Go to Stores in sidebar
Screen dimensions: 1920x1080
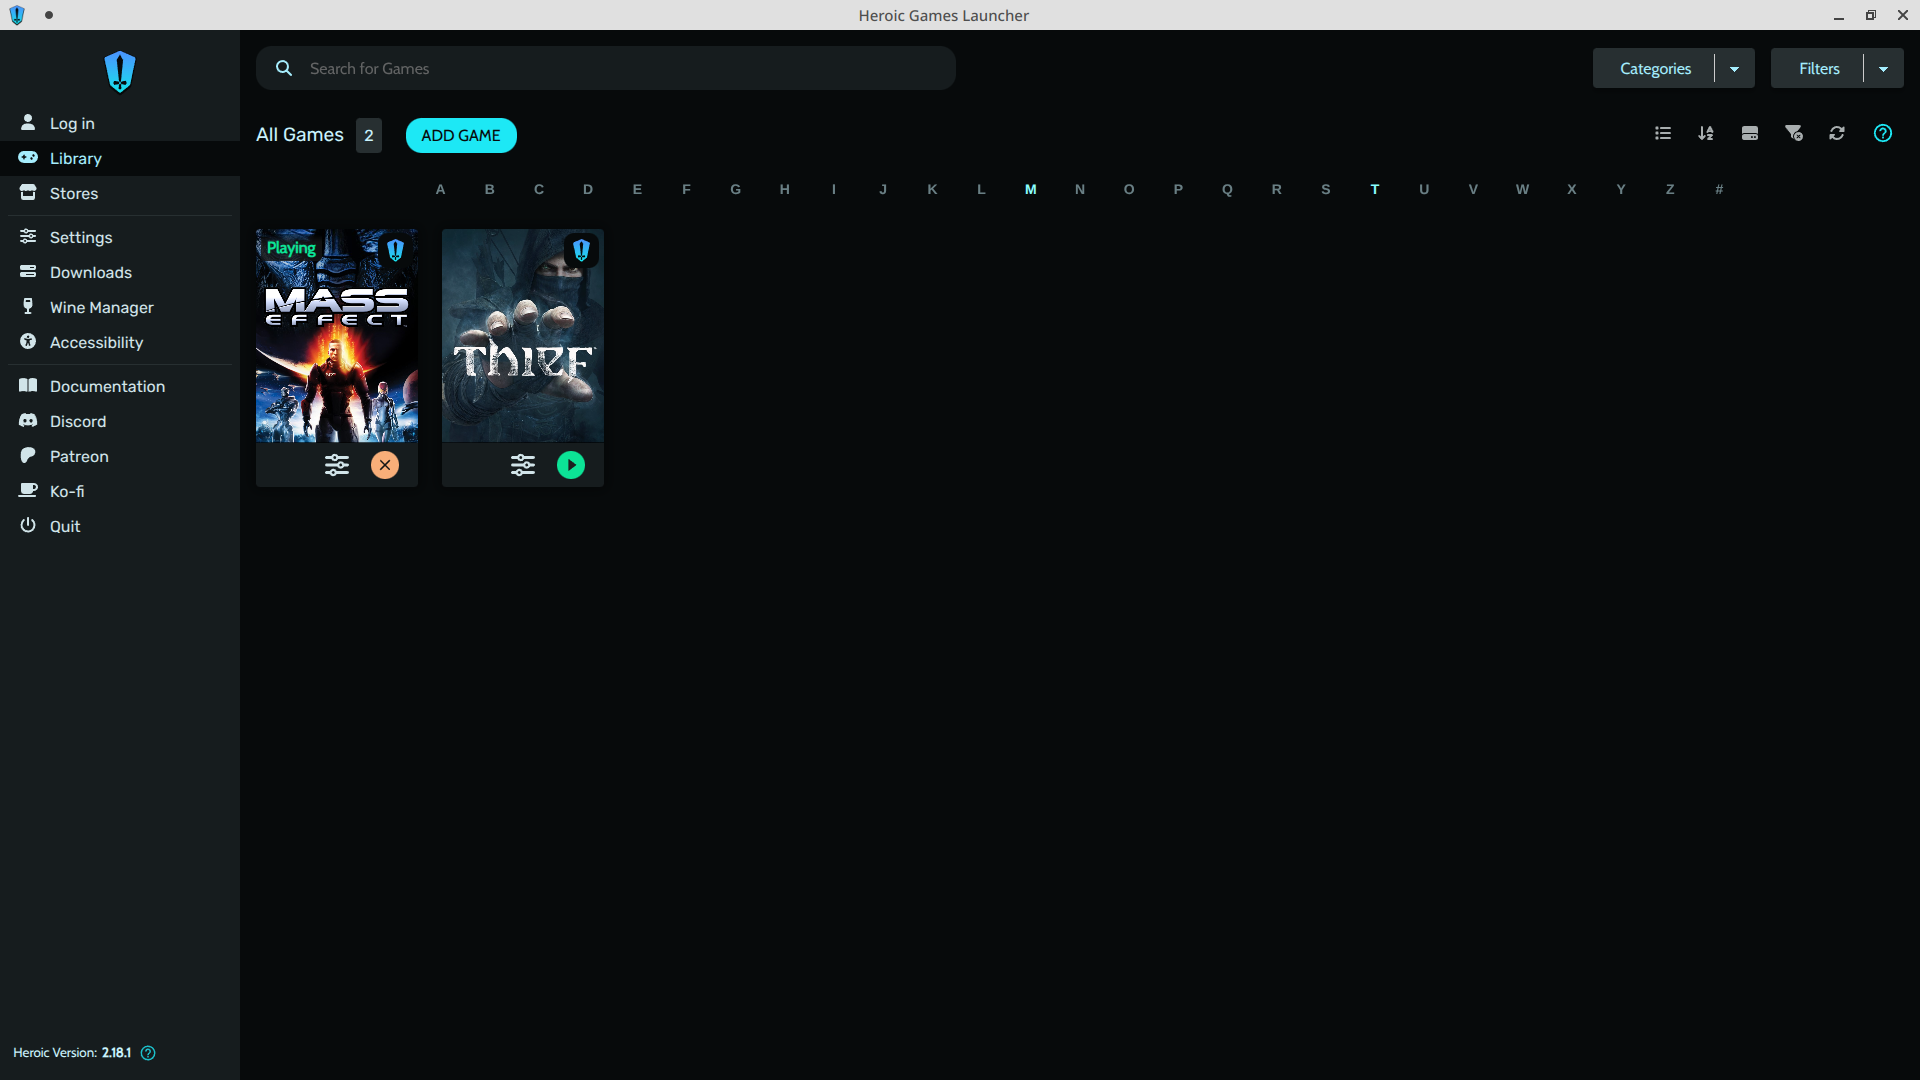tap(74, 193)
